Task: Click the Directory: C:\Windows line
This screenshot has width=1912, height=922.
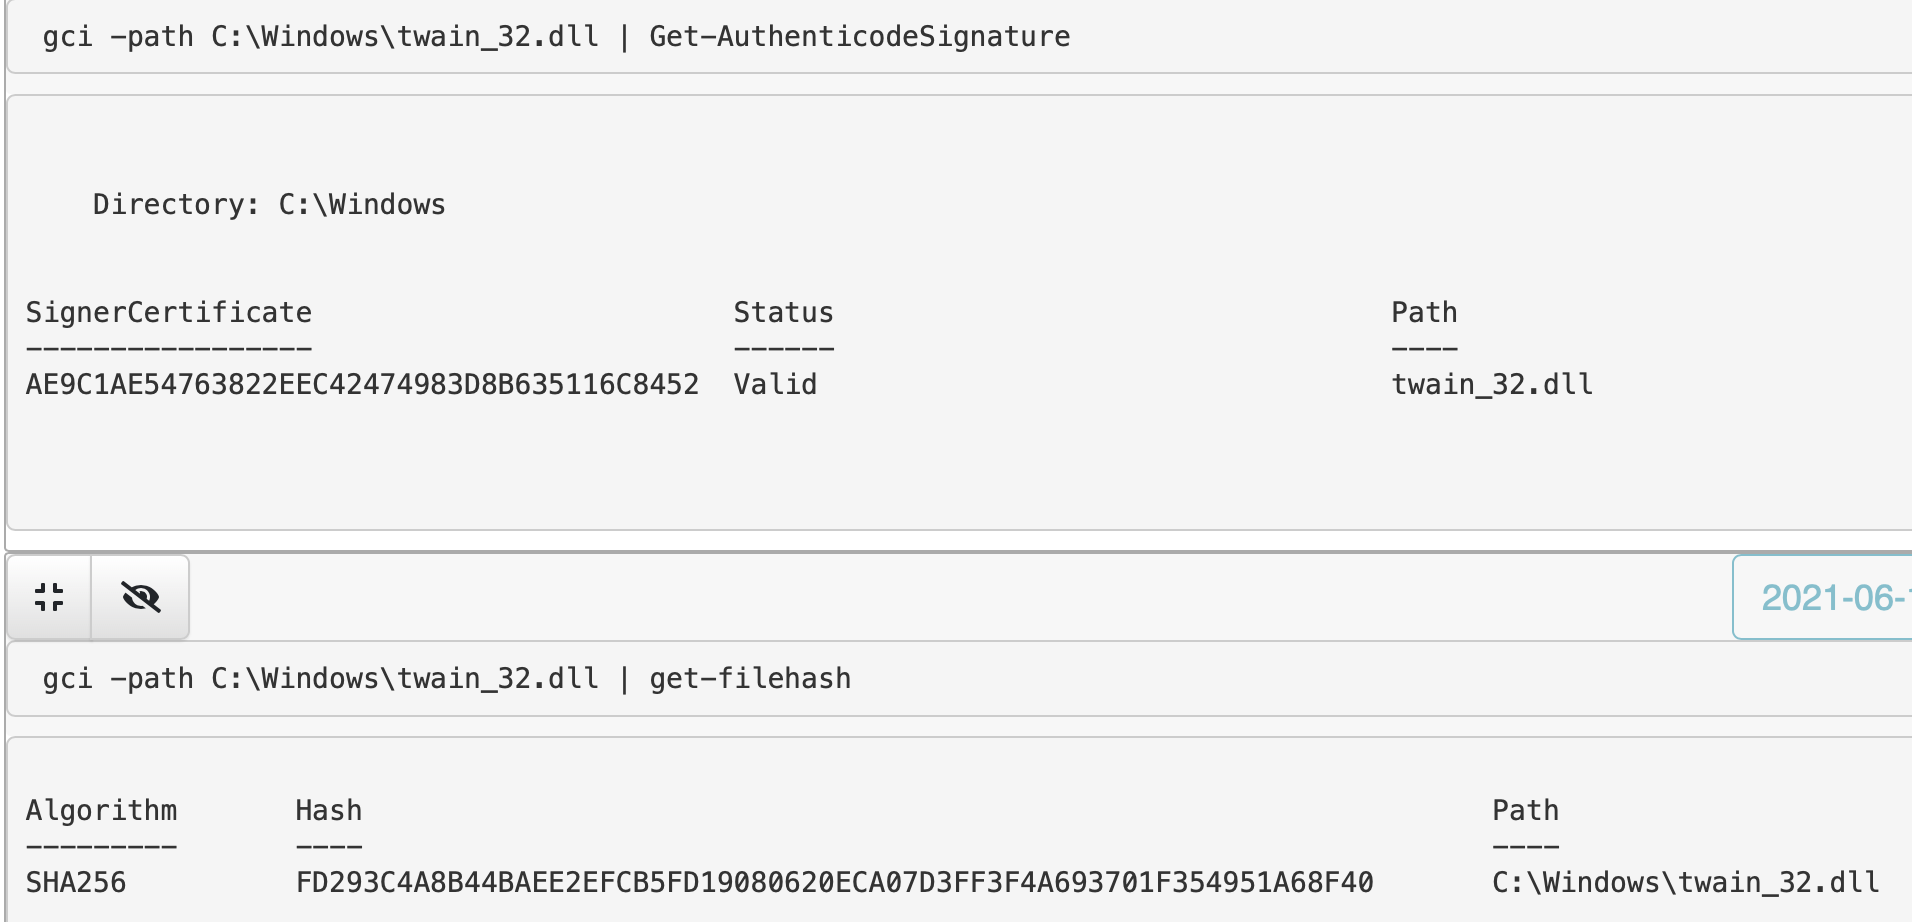Action: pyautogui.click(x=269, y=205)
